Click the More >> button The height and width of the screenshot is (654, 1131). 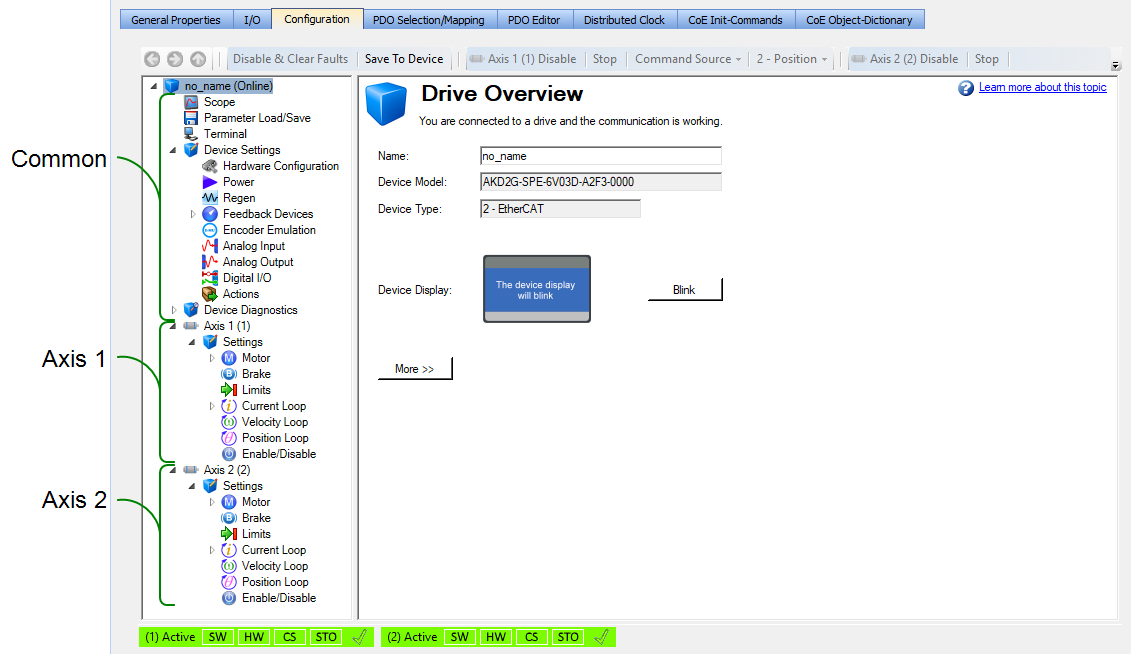point(415,368)
